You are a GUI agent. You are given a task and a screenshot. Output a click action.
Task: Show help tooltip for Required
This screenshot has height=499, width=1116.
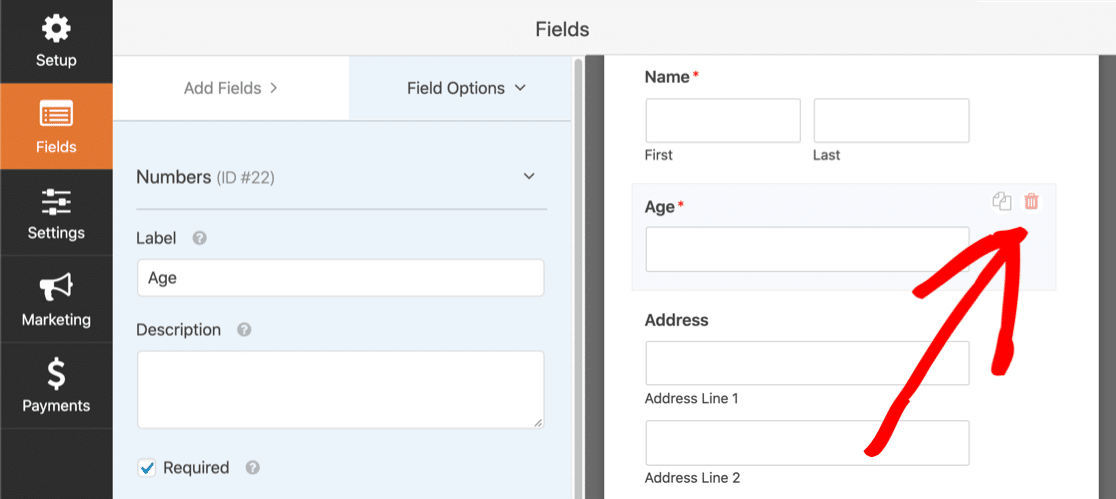click(x=253, y=467)
